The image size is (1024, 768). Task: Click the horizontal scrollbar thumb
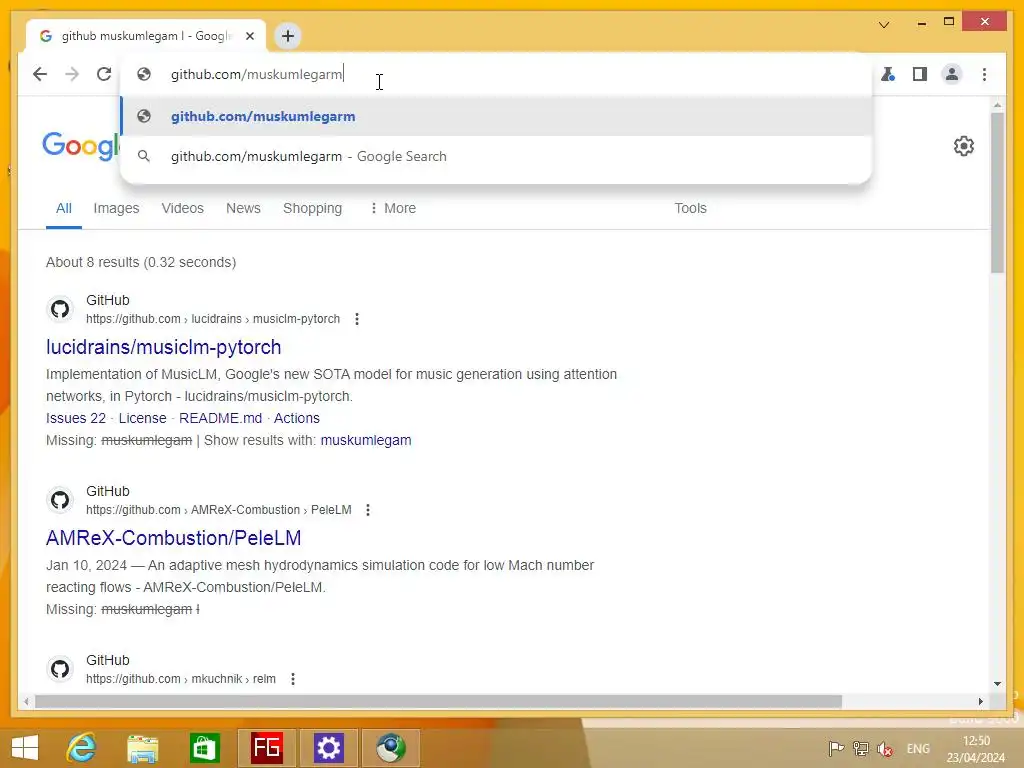pos(438,701)
